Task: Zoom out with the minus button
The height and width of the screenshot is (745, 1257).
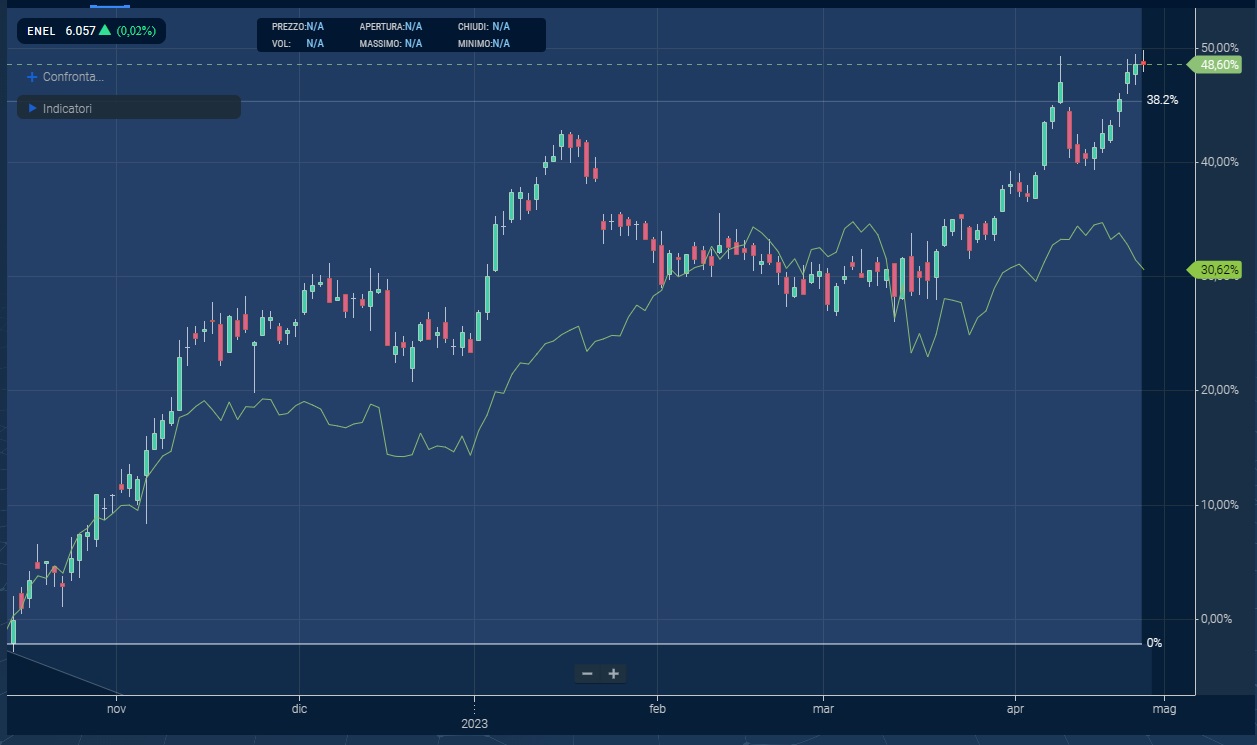Action: pyautogui.click(x=587, y=673)
